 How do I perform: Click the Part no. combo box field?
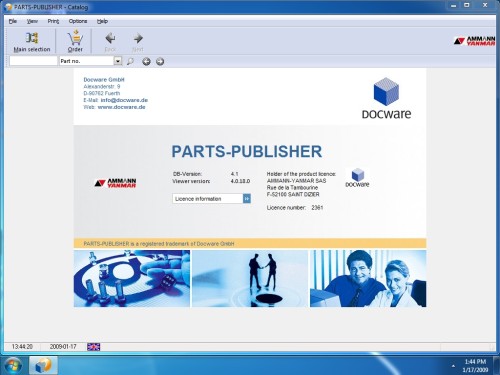(x=90, y=61)
